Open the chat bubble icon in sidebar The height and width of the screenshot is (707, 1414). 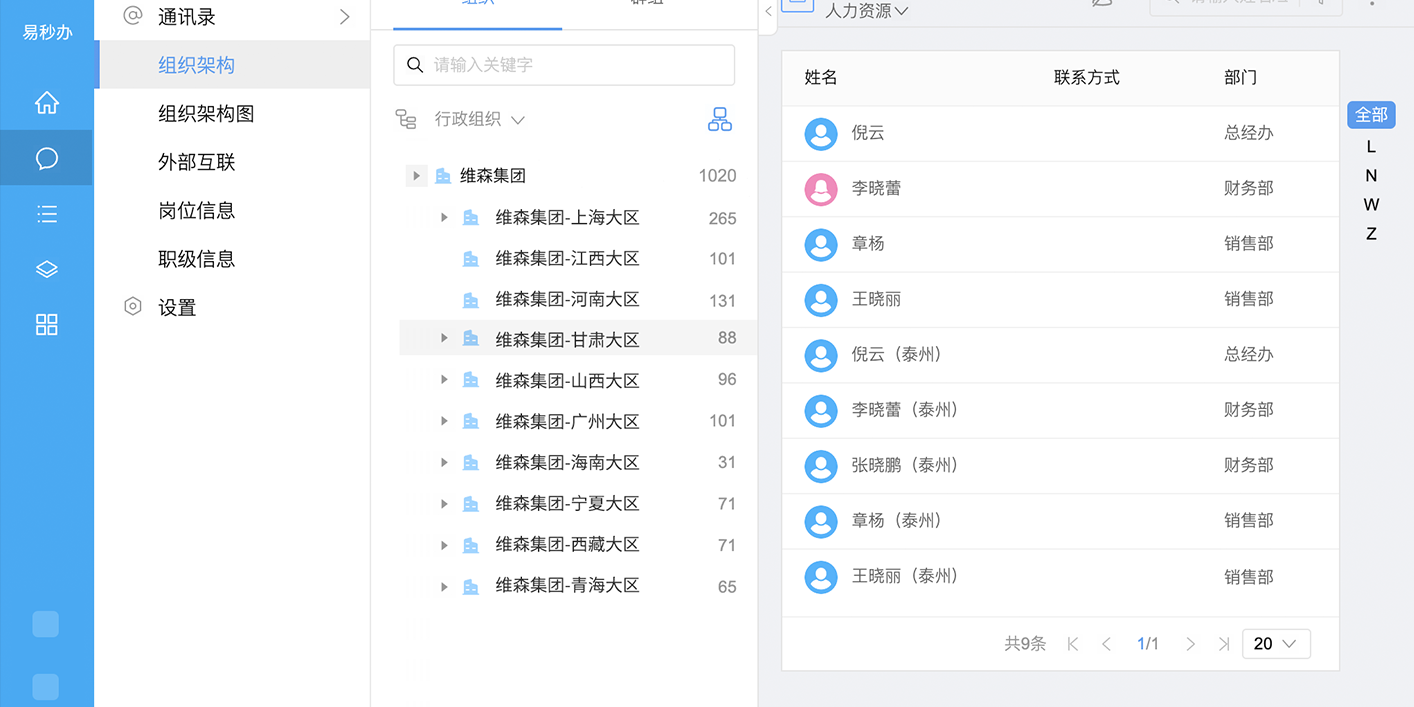click(x=46, y=158)
